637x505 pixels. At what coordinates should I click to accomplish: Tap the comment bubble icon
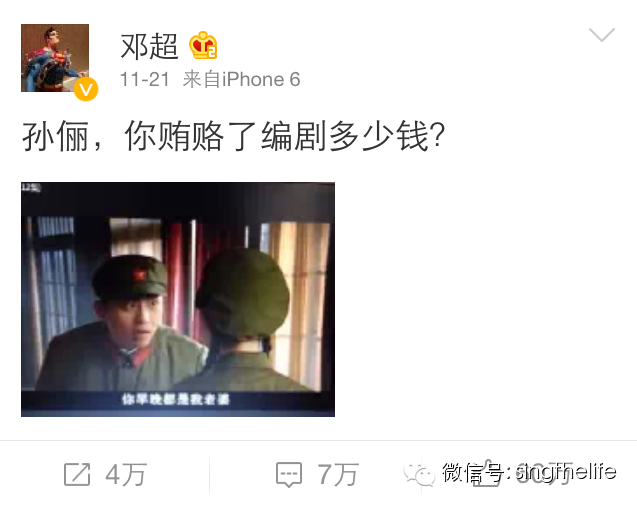289,474
